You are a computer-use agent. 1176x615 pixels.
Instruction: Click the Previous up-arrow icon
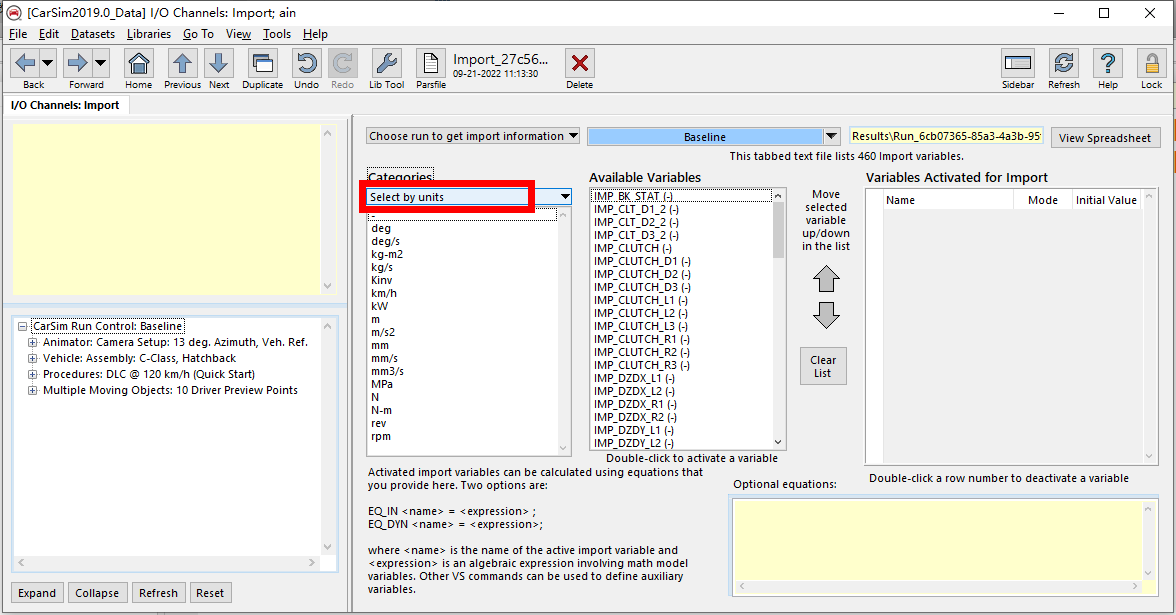(x=182, y=63)
